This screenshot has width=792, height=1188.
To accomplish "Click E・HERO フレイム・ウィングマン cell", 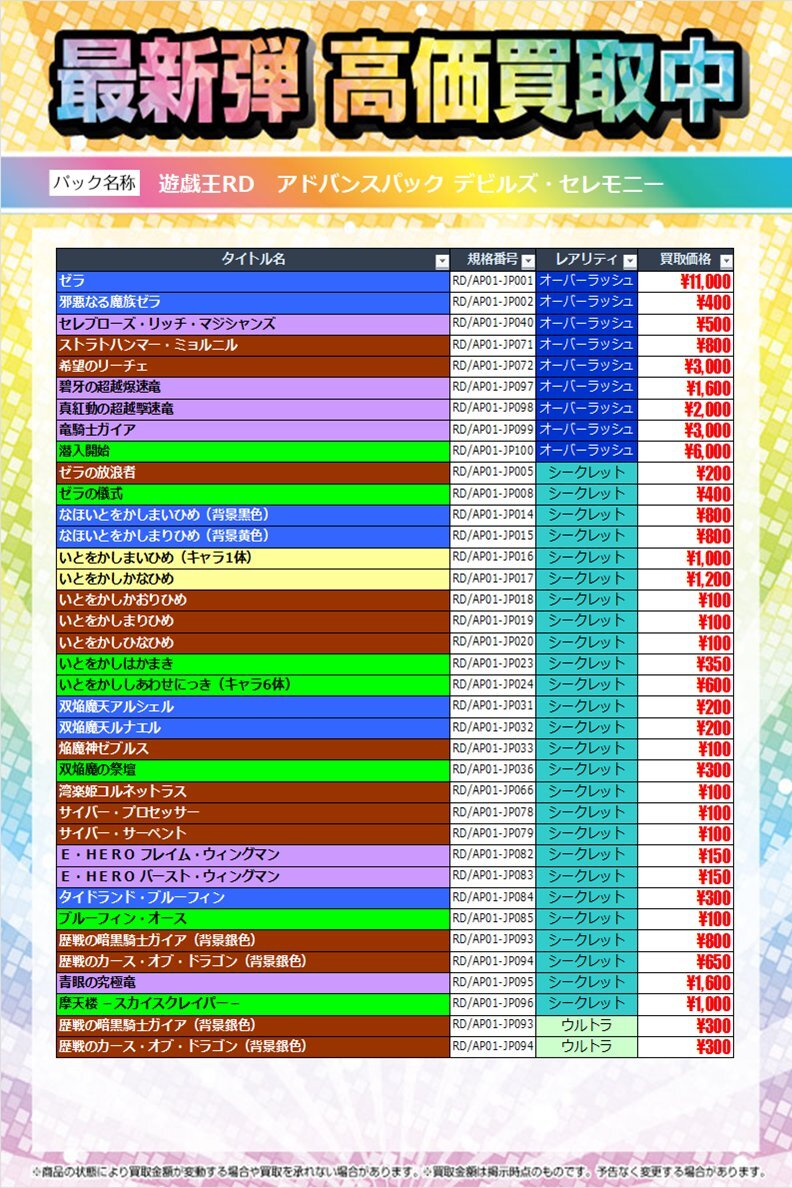I will tap(253, 855).
